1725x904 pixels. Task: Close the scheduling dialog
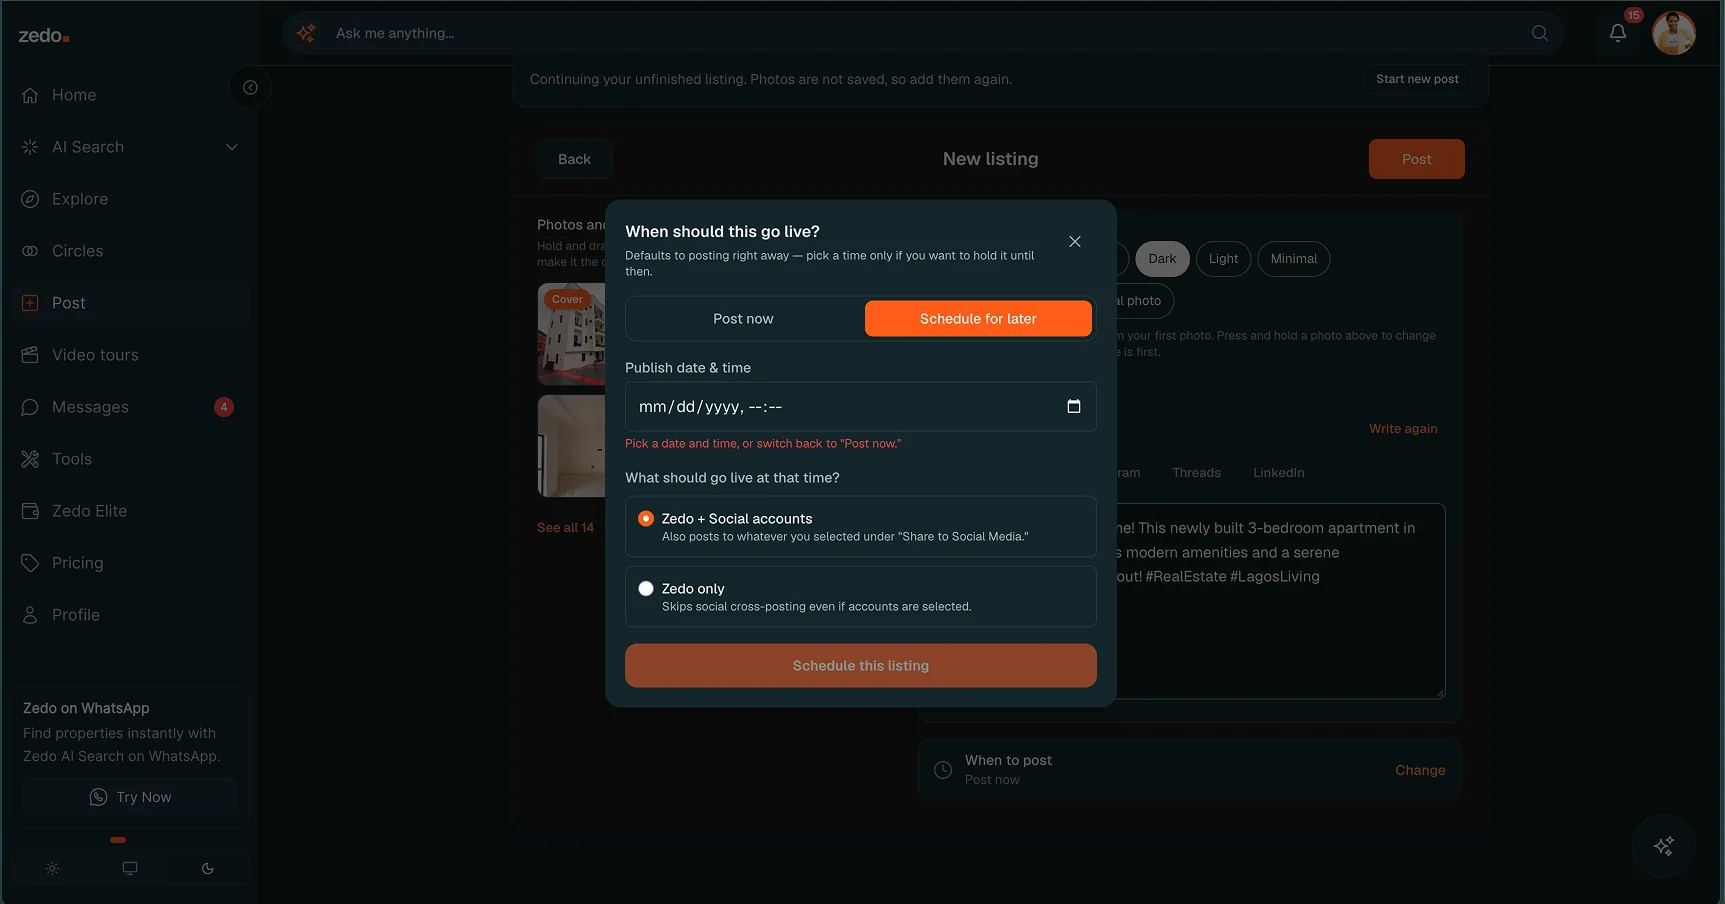1075,242
